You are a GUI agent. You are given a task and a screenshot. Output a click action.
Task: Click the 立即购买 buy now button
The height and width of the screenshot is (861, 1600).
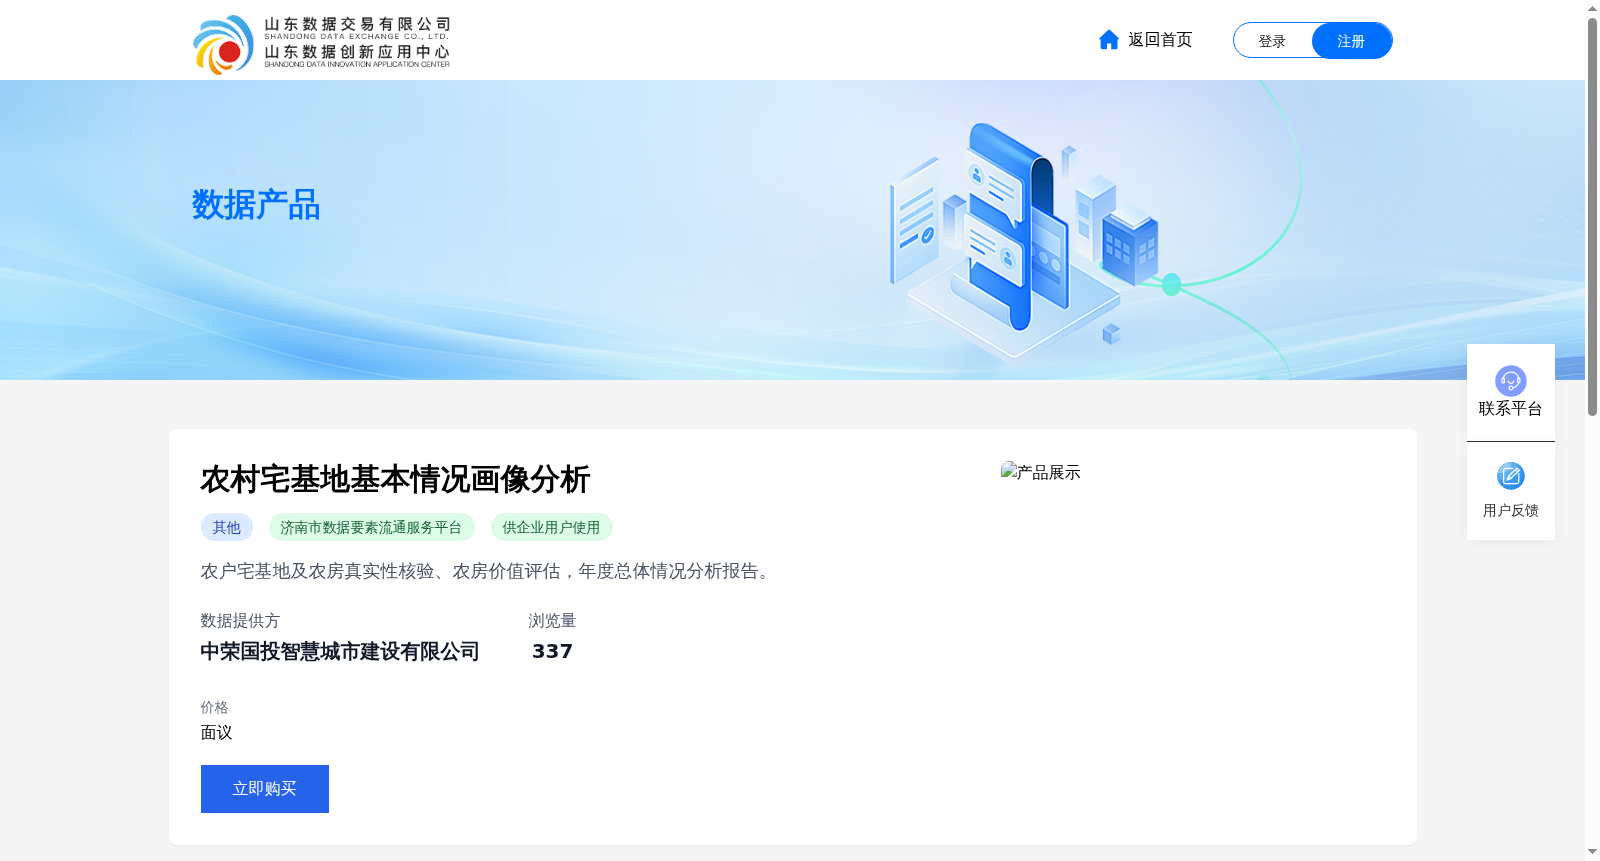click(x=265, y=789)
